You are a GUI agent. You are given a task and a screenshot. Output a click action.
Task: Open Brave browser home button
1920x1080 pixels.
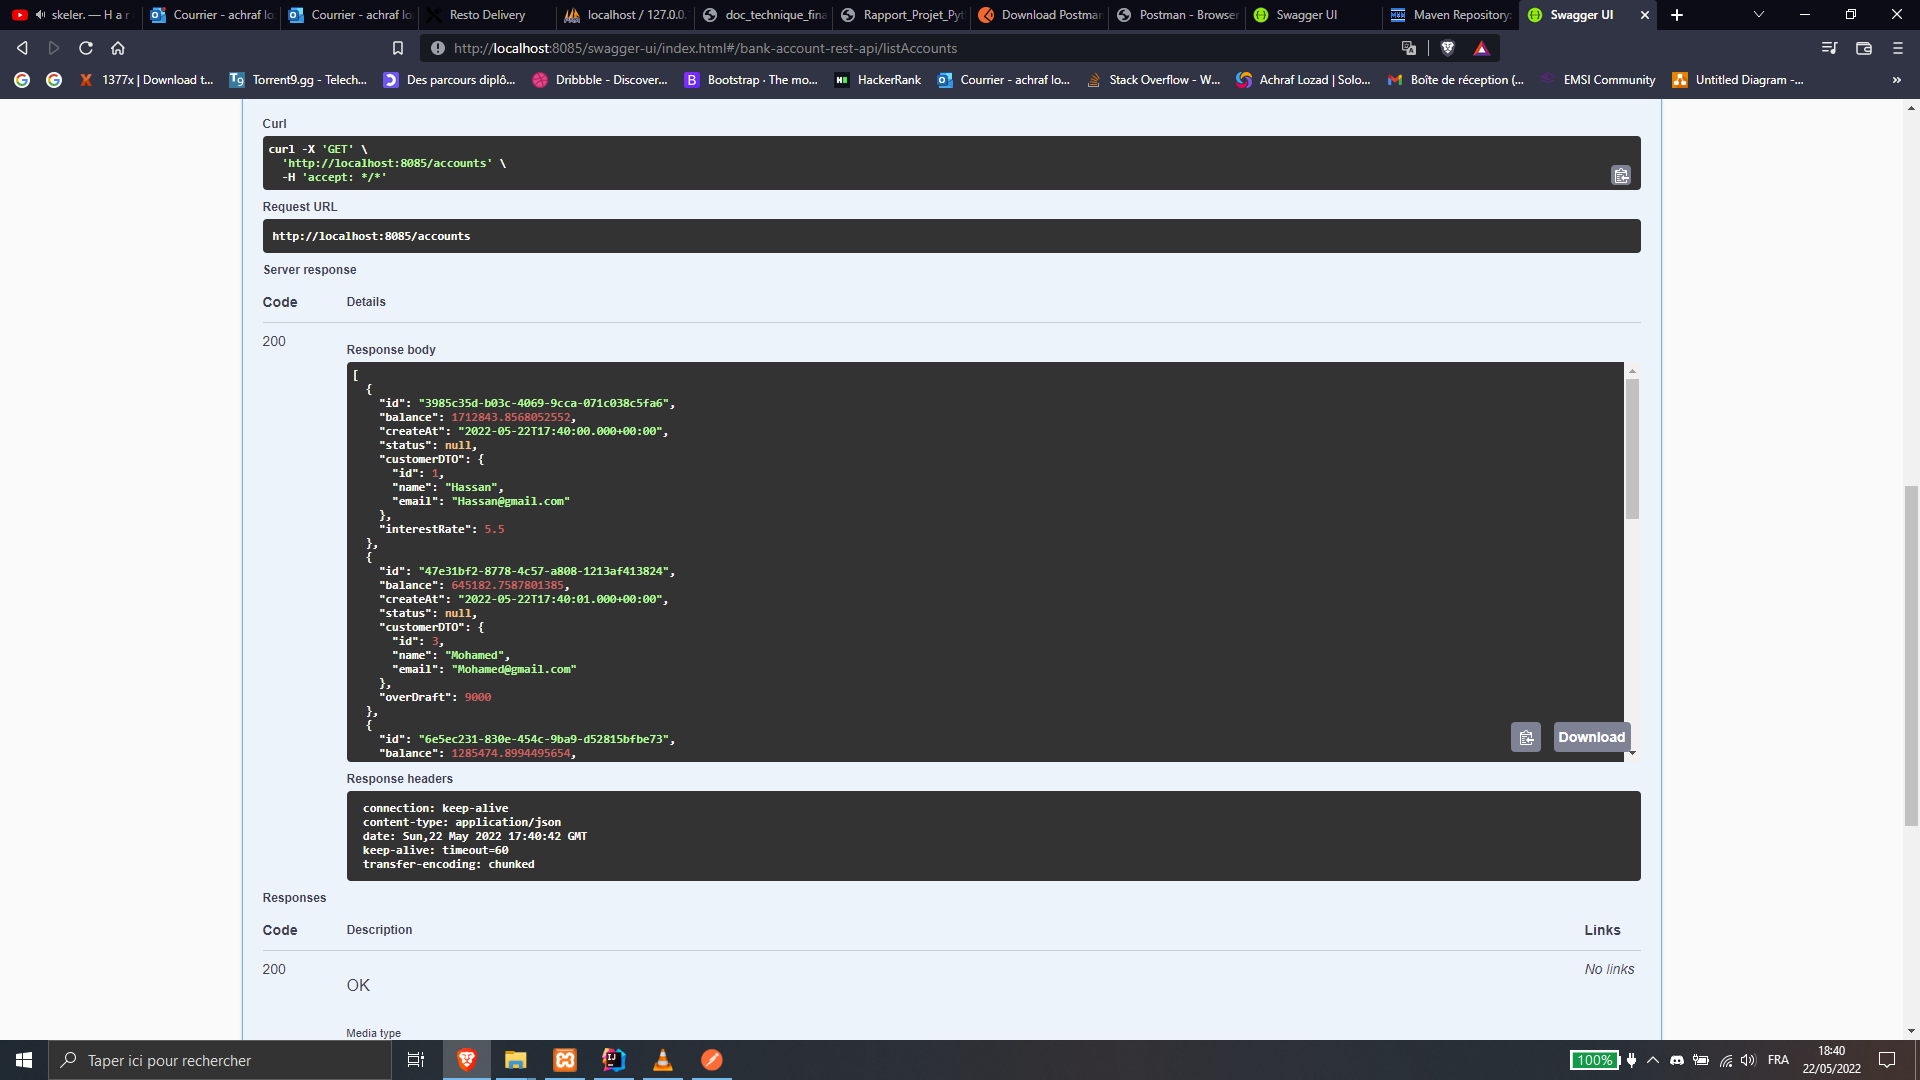click(118, 46)
